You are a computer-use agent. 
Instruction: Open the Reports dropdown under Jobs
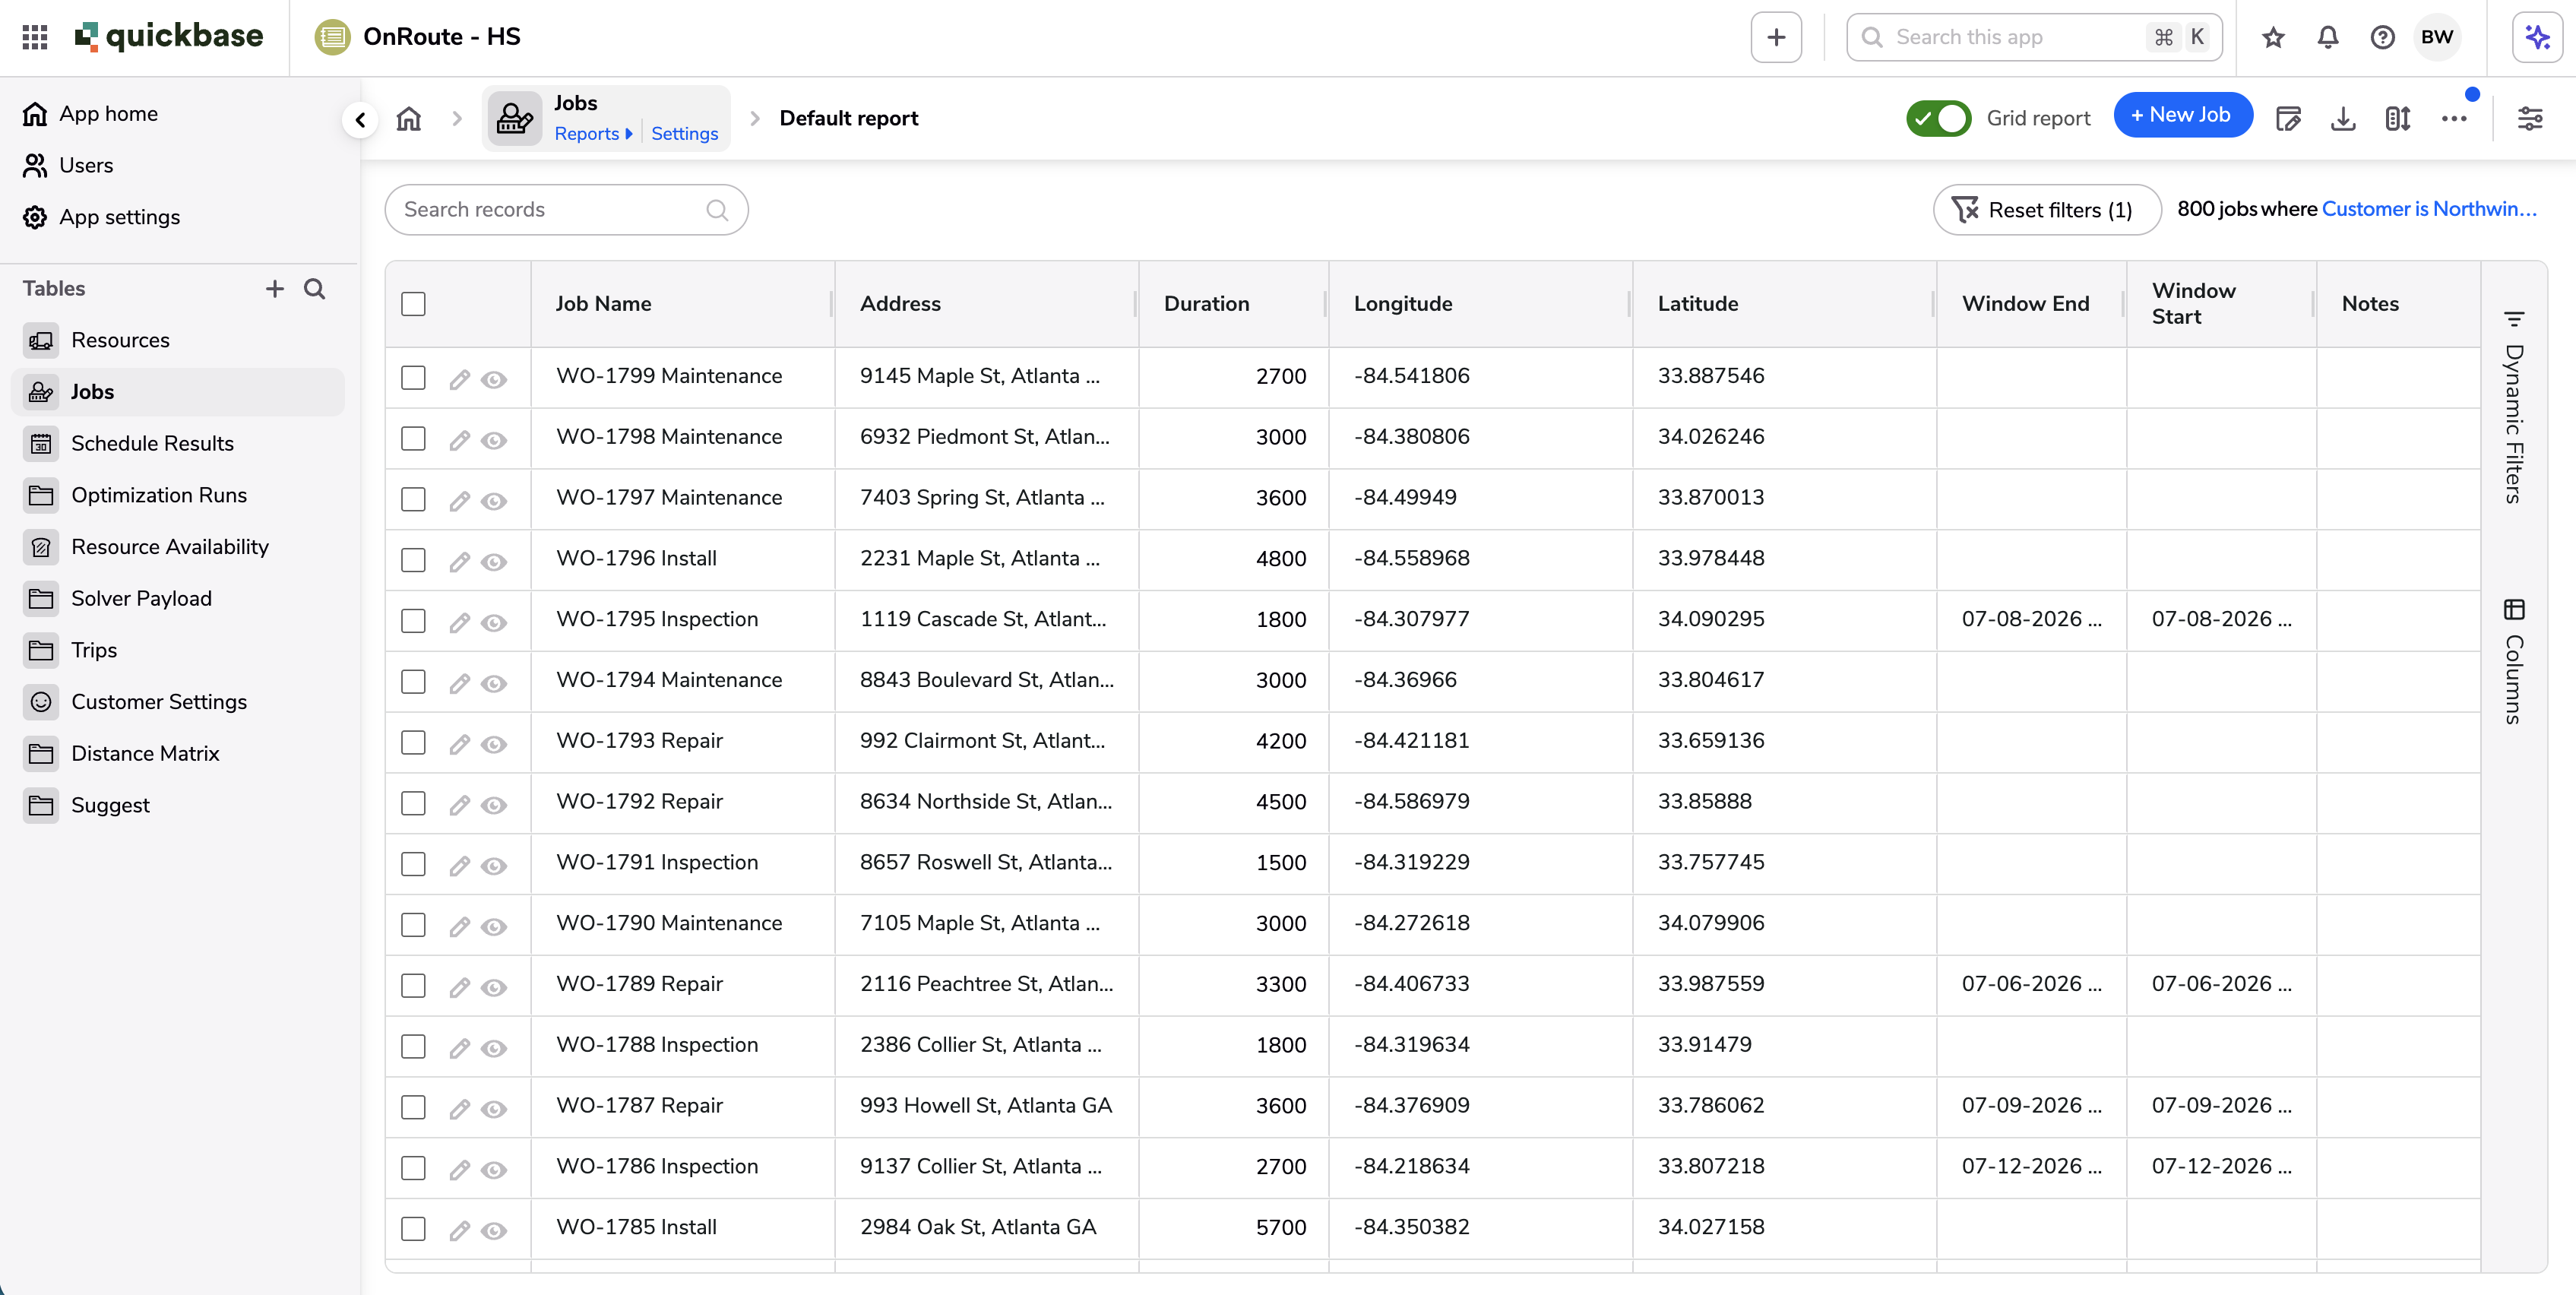593,134
